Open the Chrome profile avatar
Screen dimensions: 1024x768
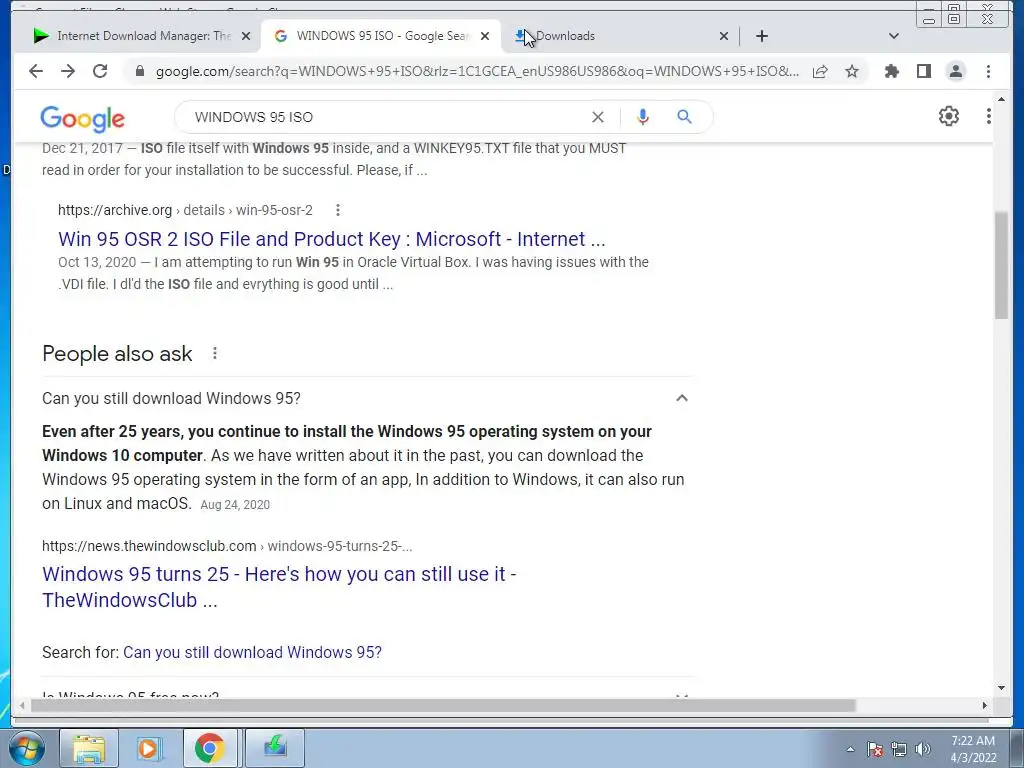955,71
